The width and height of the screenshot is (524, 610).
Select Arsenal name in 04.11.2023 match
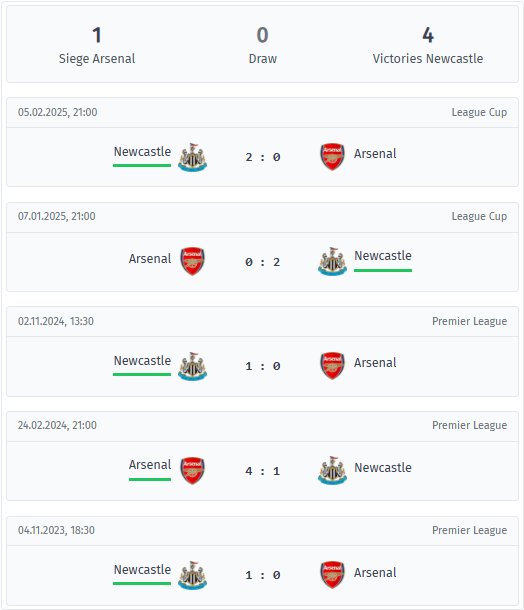coord(375,573)
